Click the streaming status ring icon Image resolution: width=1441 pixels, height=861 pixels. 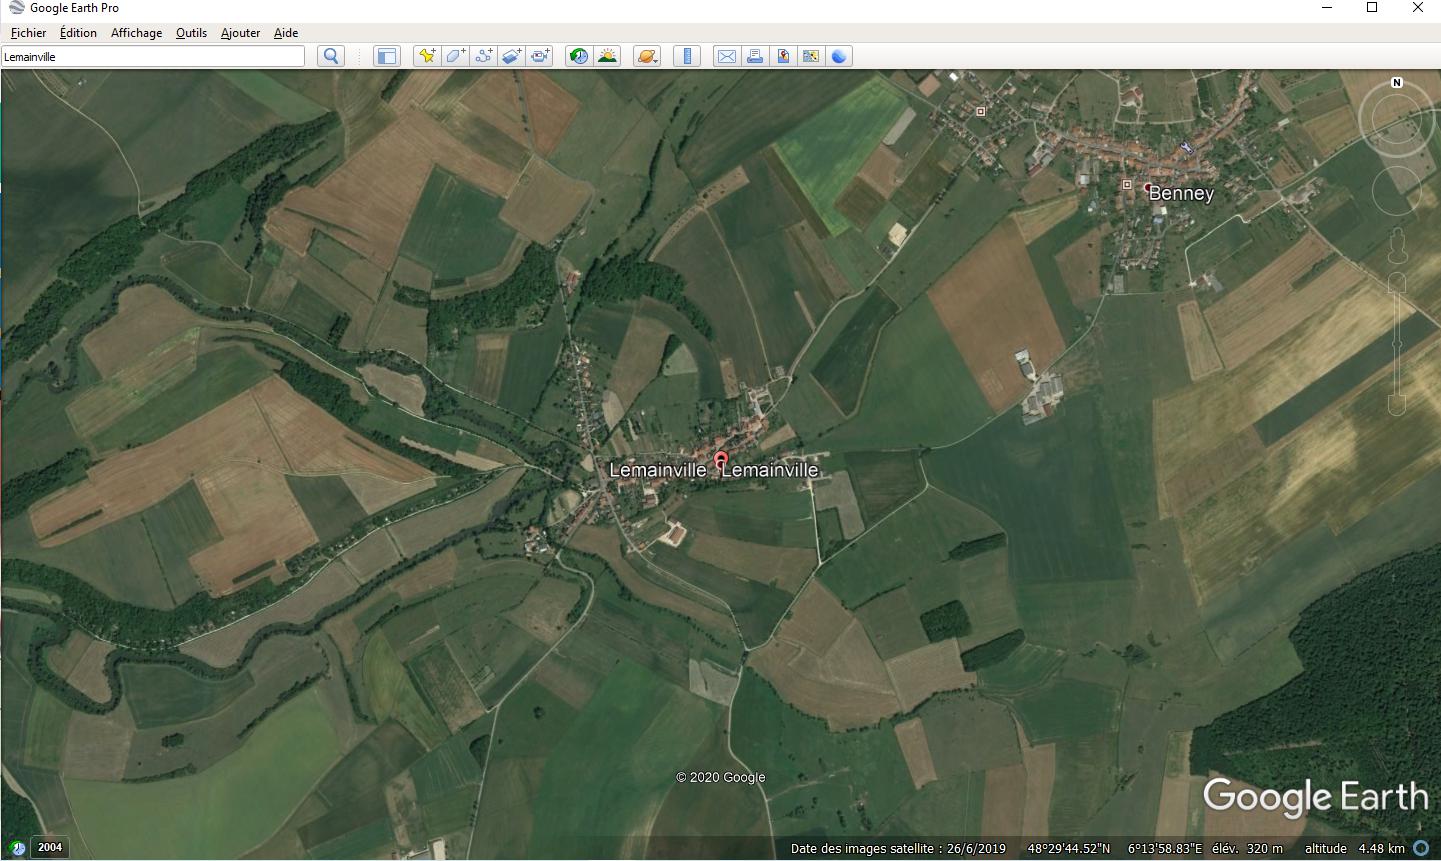click(x=1420, y=848)
